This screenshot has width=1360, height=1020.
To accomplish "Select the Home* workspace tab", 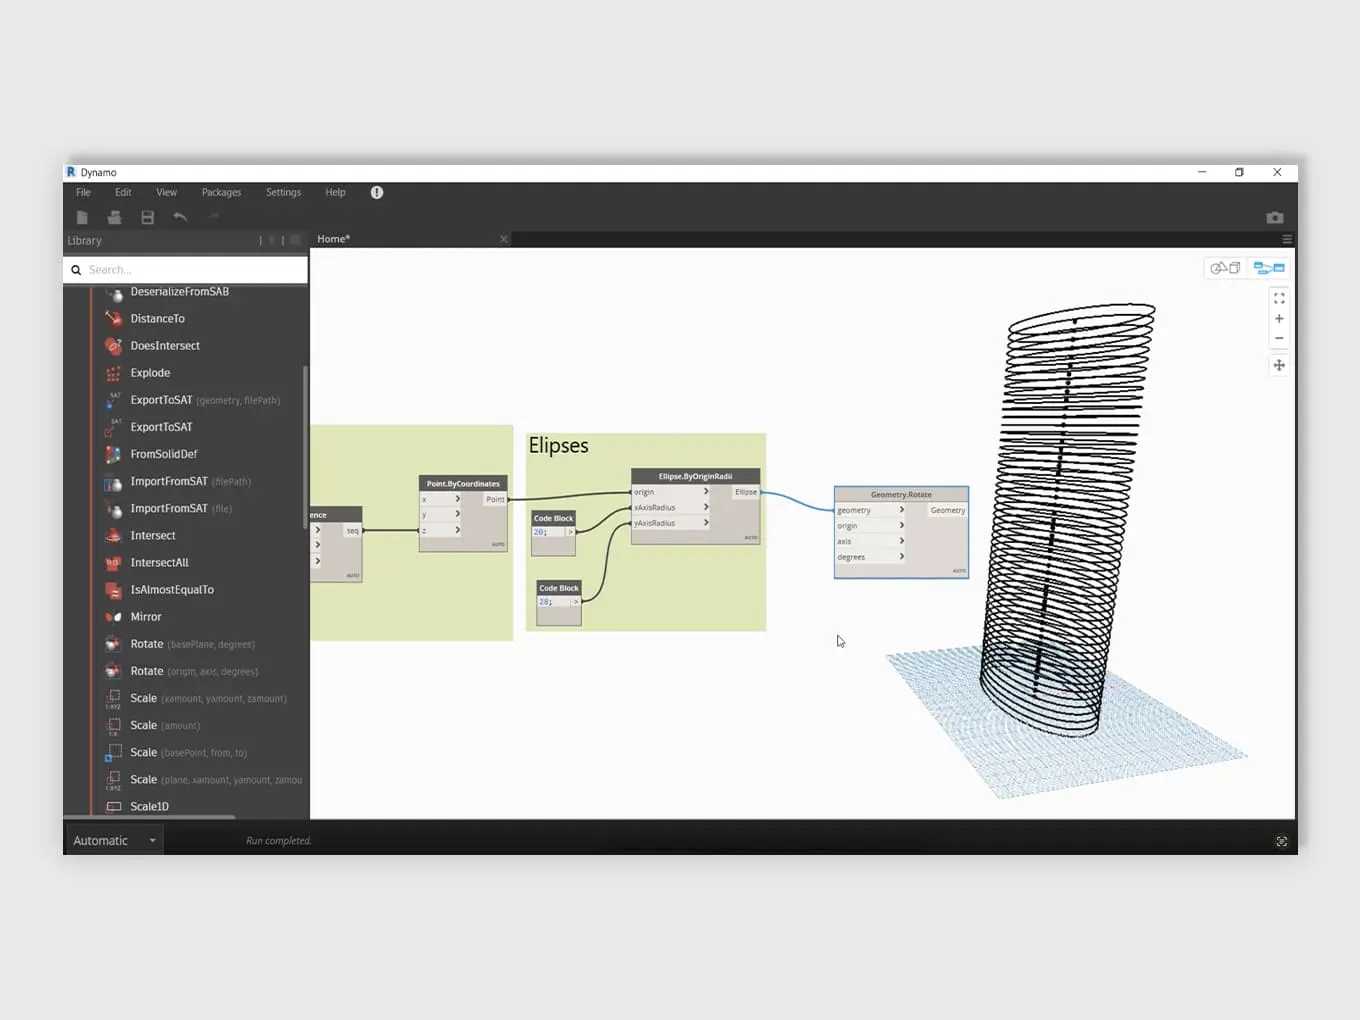I will (334, 239).
